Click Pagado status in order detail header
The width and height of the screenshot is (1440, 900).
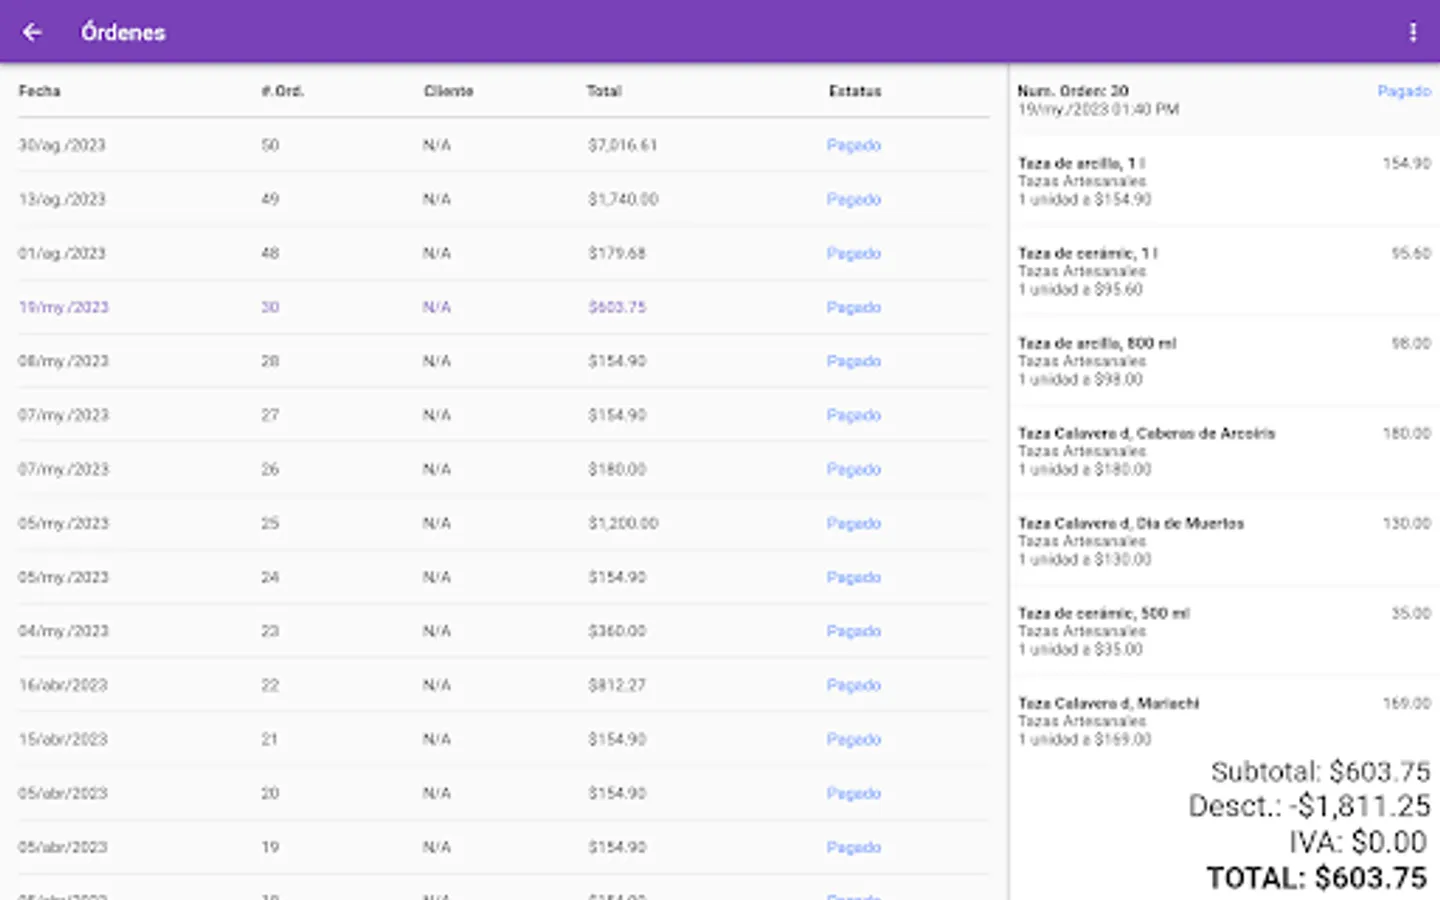tap(1404, 91)
